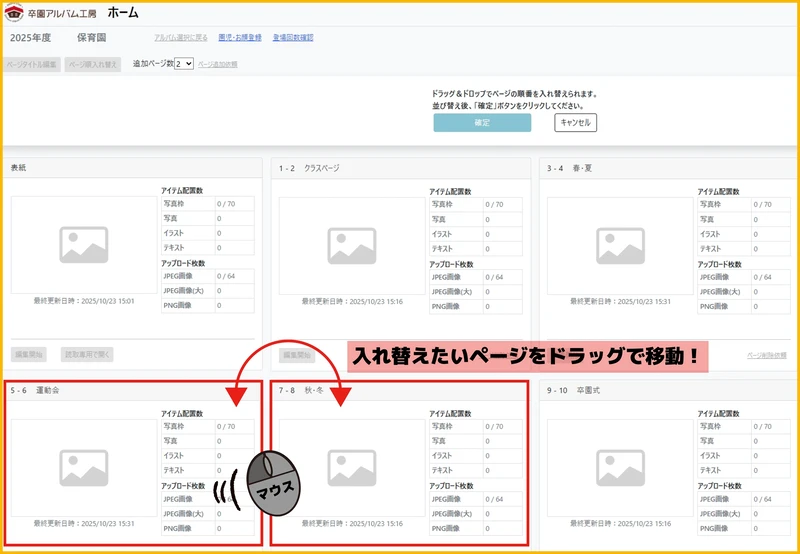
Task: Click the ページタイトル編集 button
Action: click(x=32, y=64)
